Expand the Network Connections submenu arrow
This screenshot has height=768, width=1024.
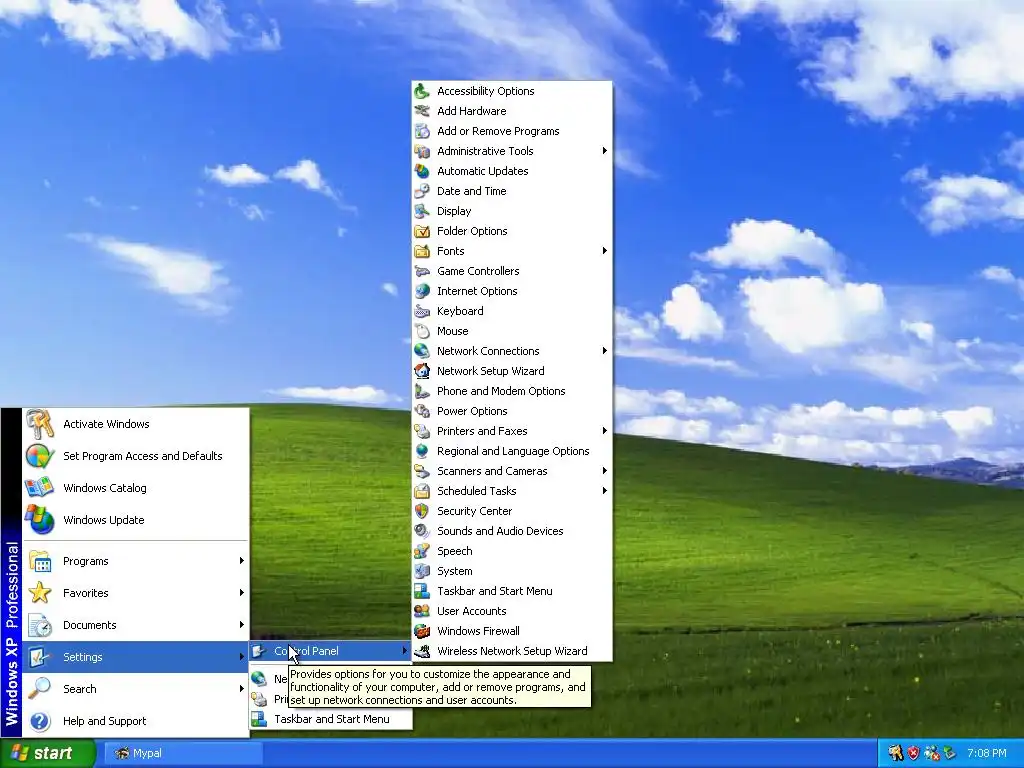pos(605,351)
